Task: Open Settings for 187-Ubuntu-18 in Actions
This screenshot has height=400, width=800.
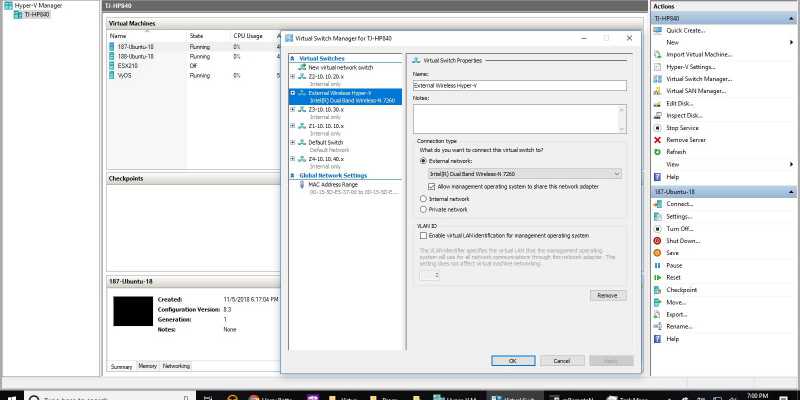Action: click(x=679, y=216)
